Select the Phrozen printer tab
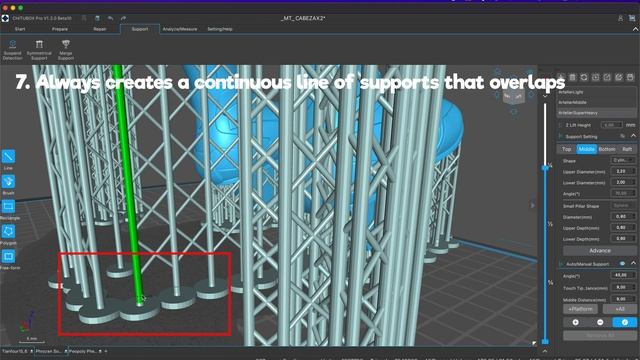The image size is (640, 360). pos(51,351)
